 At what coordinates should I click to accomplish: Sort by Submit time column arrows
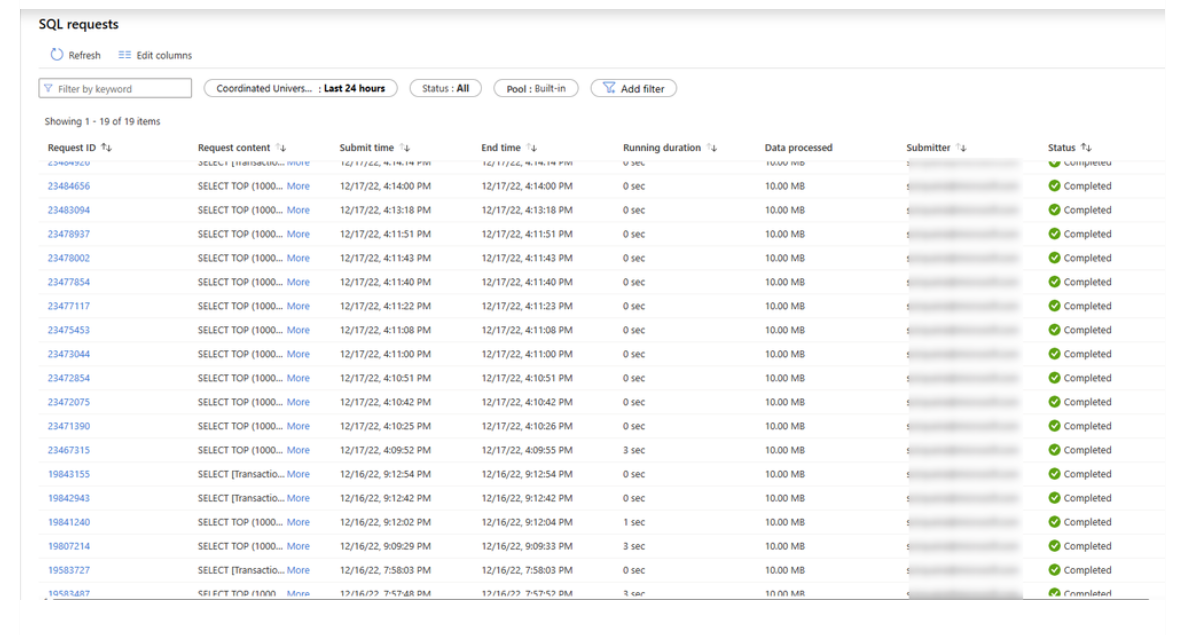point(405,148)
